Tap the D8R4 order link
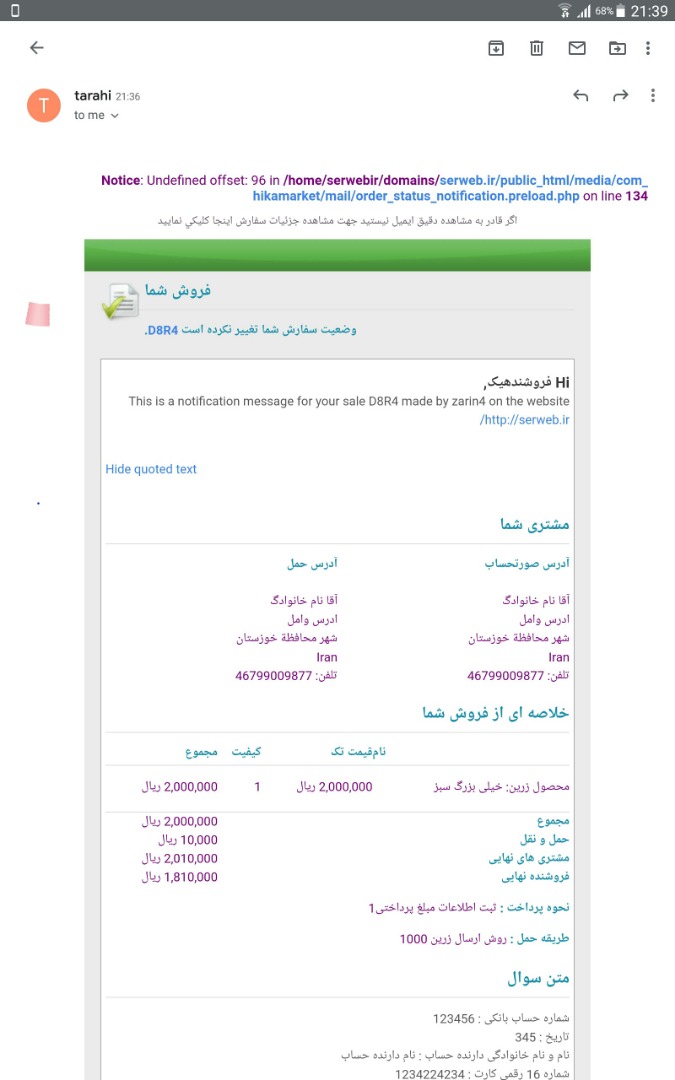 (159, 329)
